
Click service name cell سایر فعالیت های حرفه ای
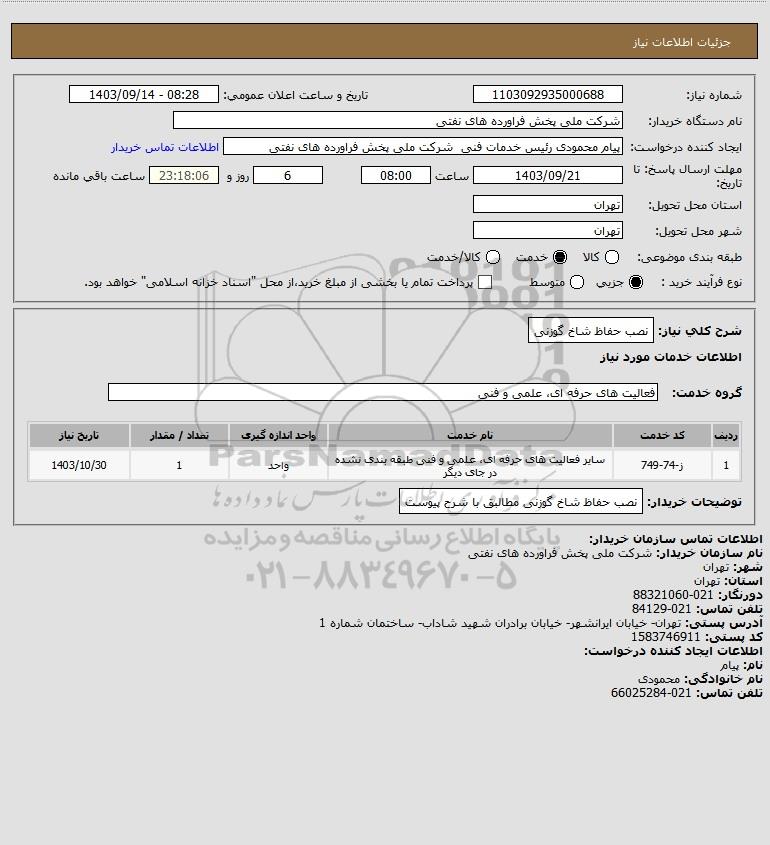pyautogui.click(x=470, y=465)
